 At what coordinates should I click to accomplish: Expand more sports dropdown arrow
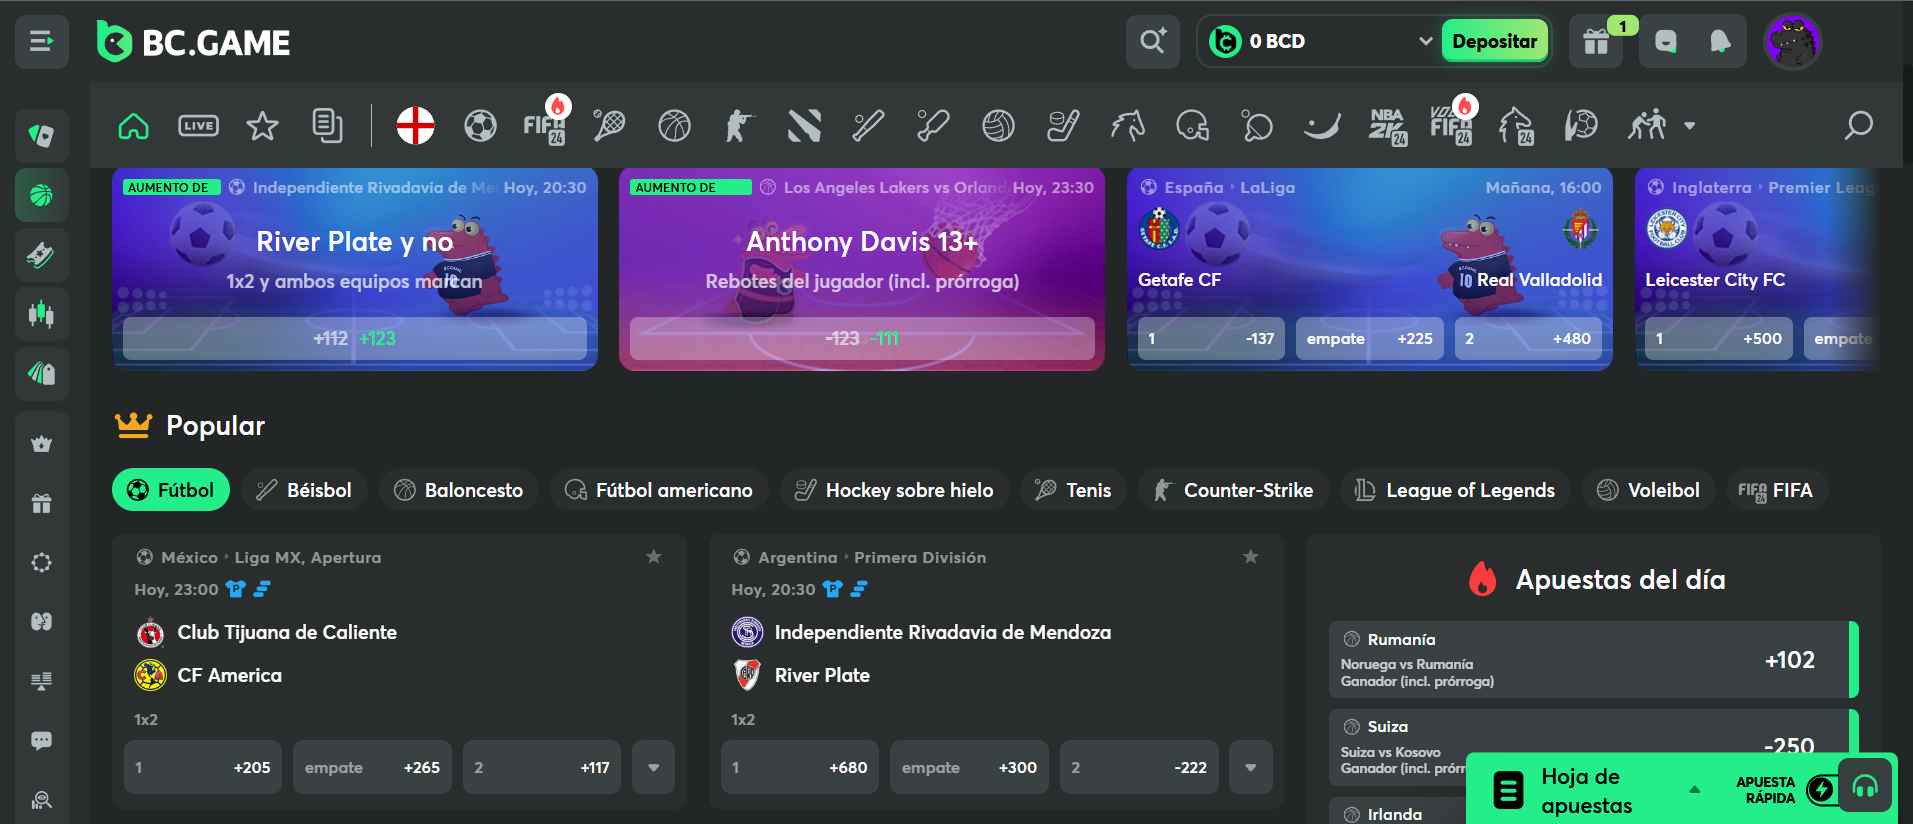click(x=1689, y=126)
